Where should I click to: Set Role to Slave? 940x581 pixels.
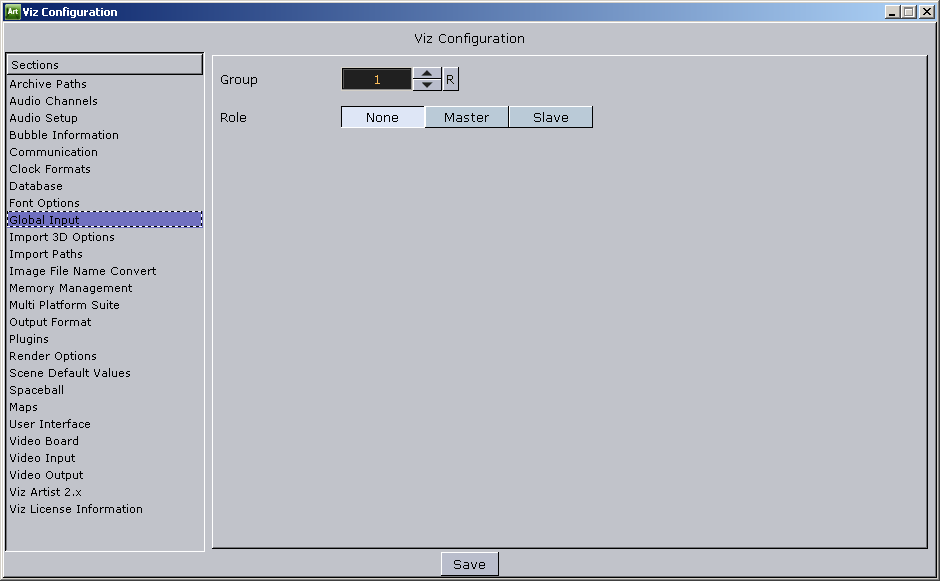point(550,118)
